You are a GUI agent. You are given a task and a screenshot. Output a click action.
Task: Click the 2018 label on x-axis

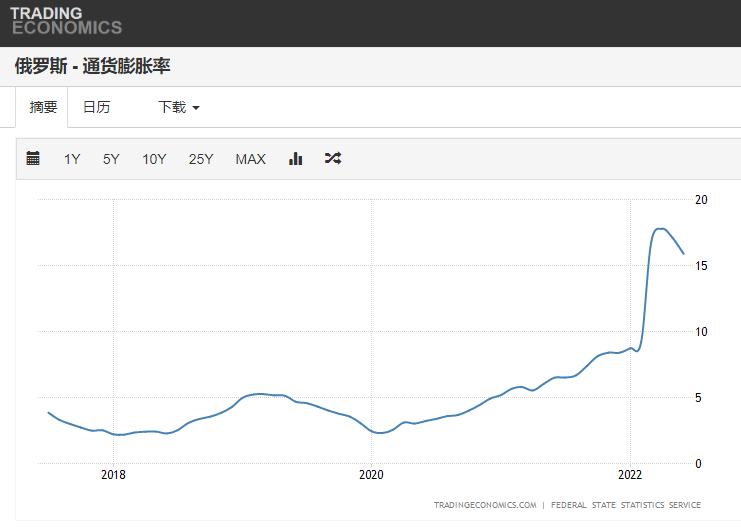point(113,476)
